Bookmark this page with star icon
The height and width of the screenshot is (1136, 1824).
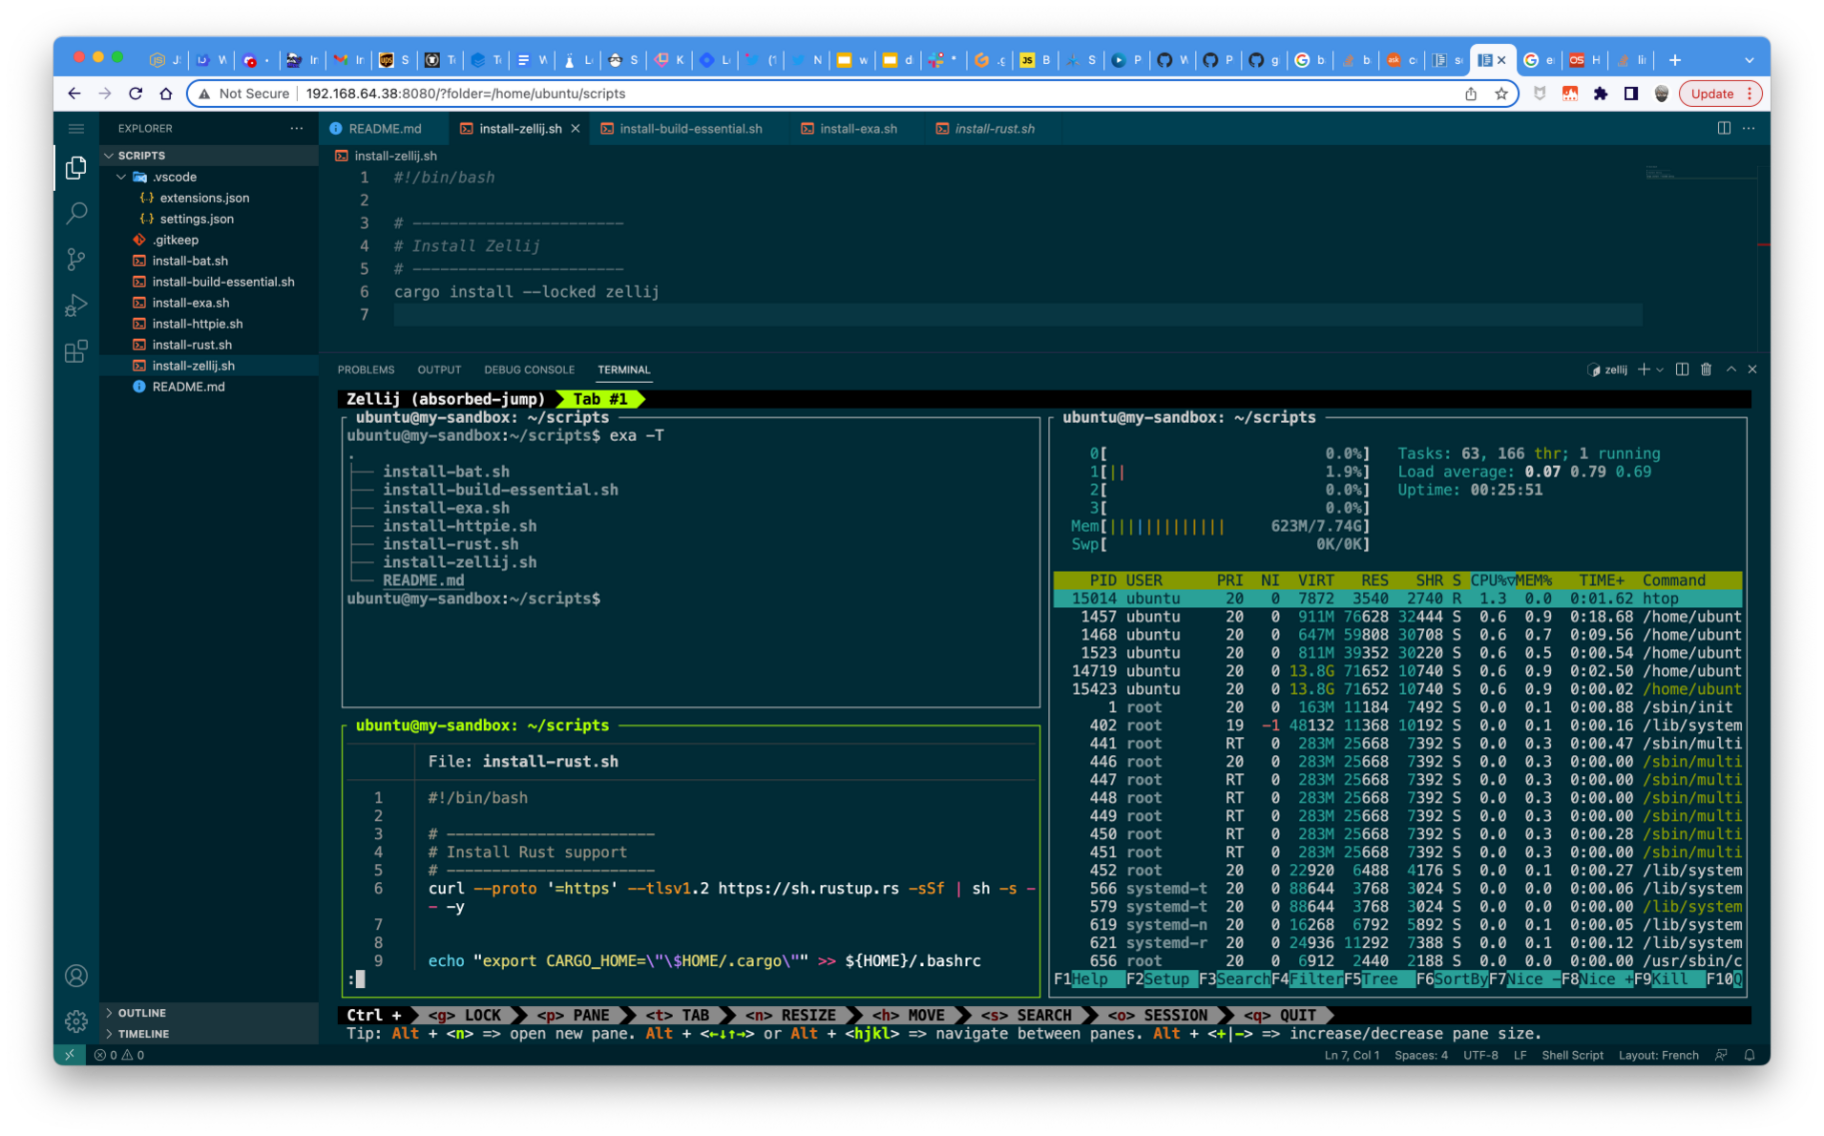pos(1501,93)
